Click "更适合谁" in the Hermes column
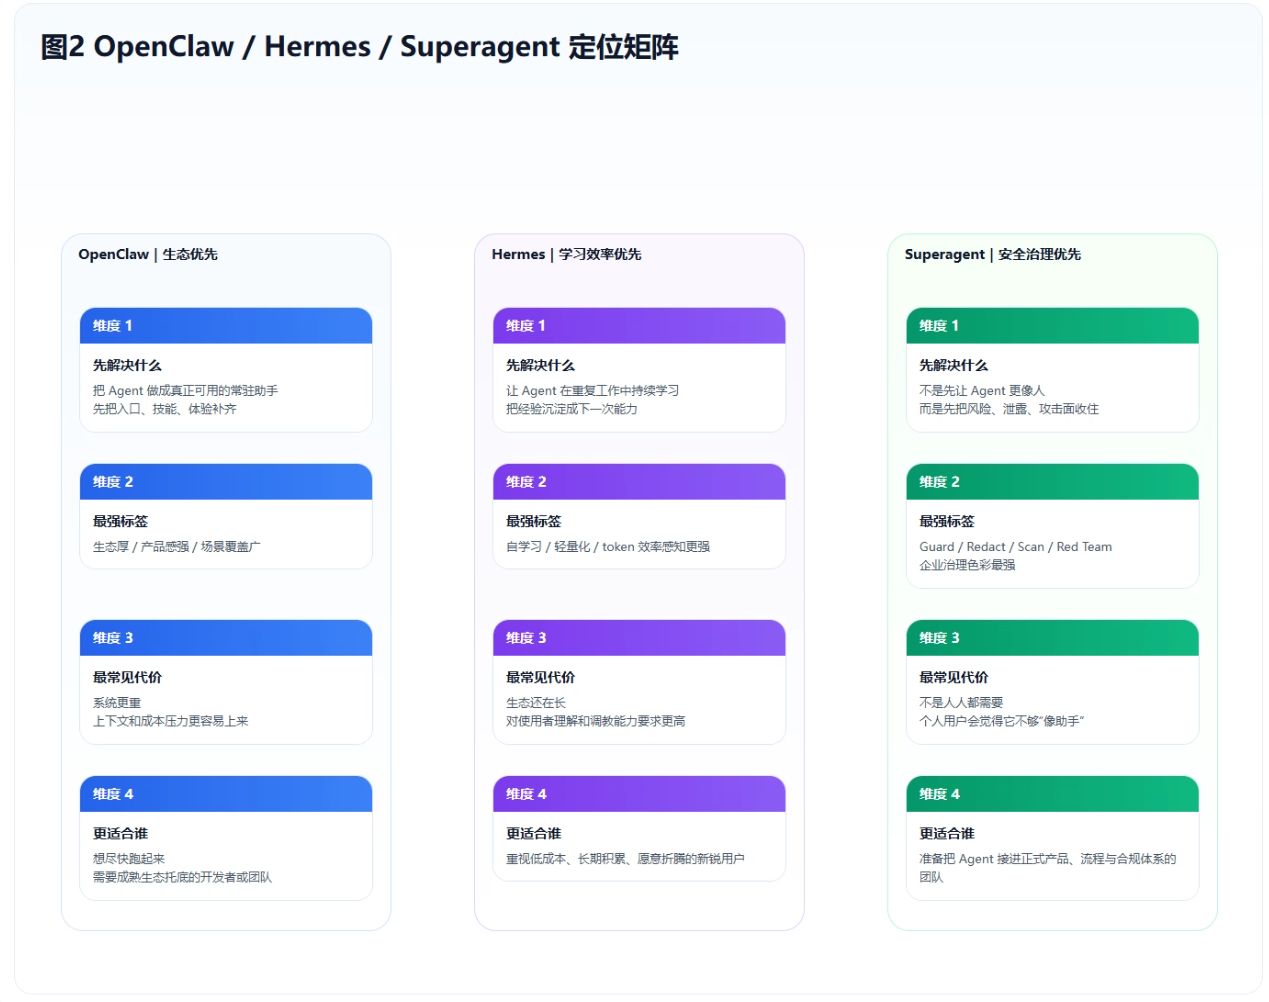 [x=533, y=834]
